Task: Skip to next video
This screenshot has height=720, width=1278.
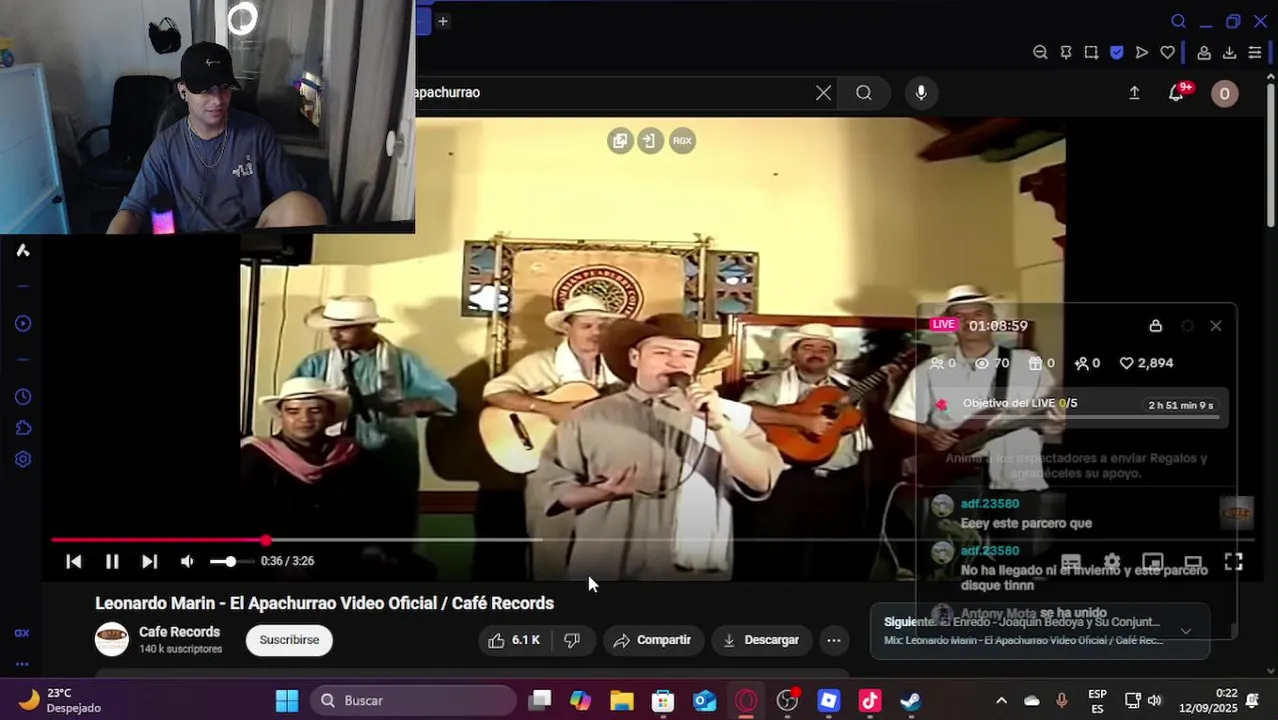Action: pos(149,562)
